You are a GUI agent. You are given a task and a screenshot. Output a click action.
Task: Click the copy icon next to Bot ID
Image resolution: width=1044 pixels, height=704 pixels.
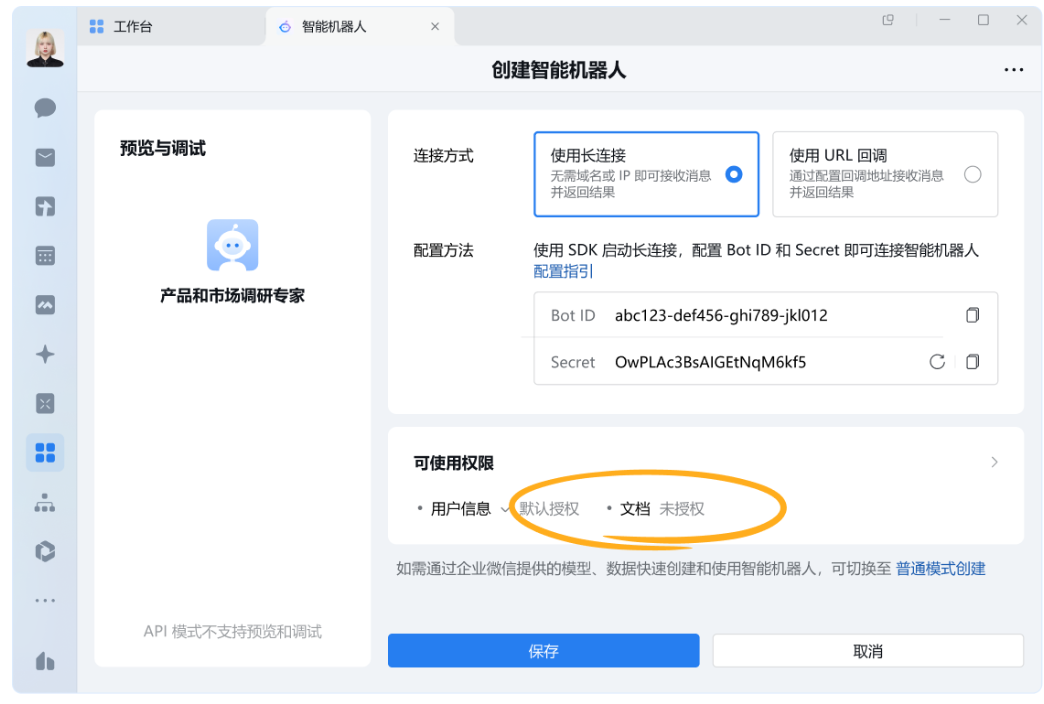click(972, 315)
